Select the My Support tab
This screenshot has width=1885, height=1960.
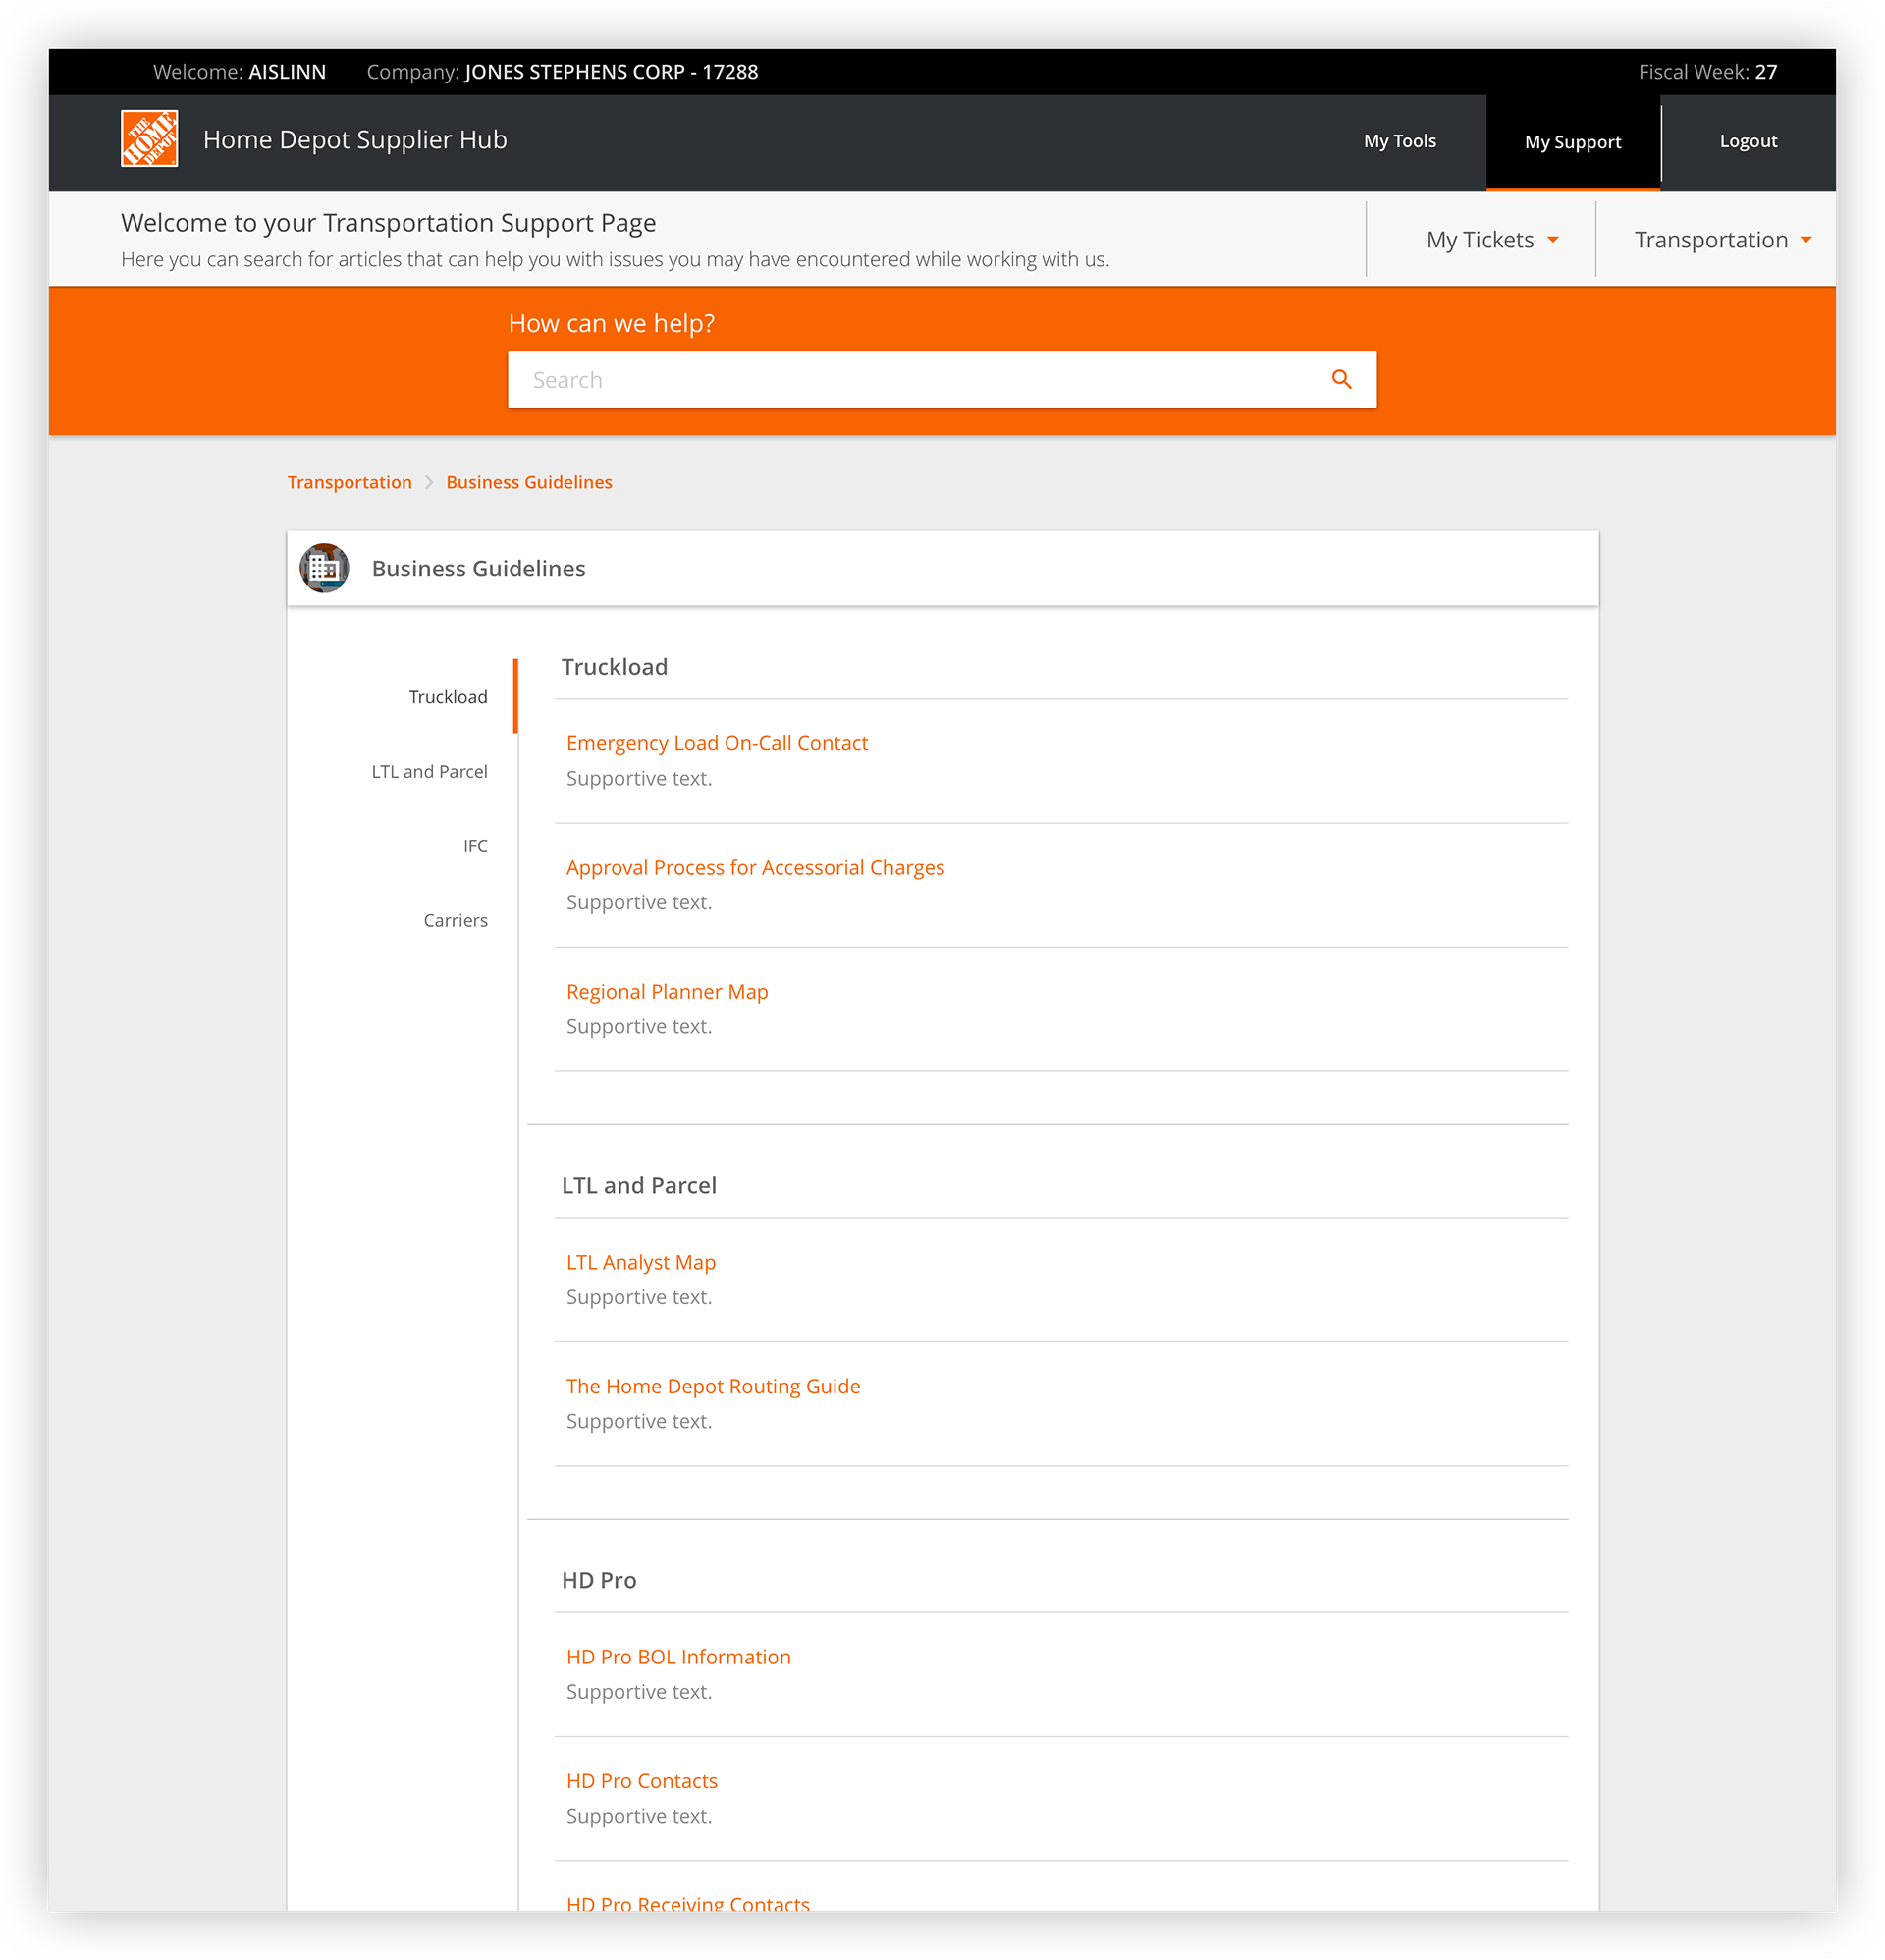(1572, 142)
